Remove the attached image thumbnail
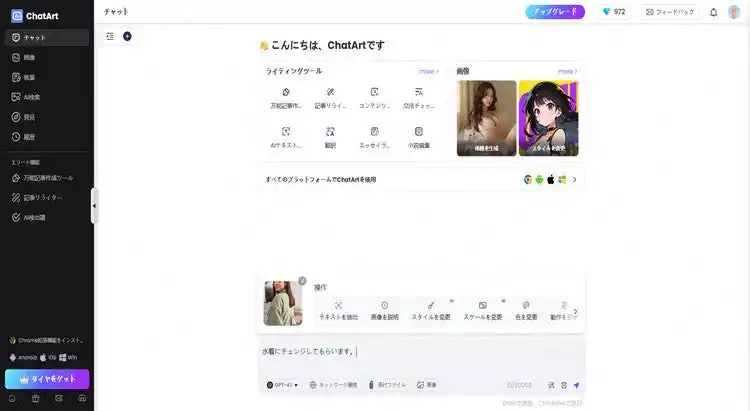The image size is (750, 411). (302, 281)
